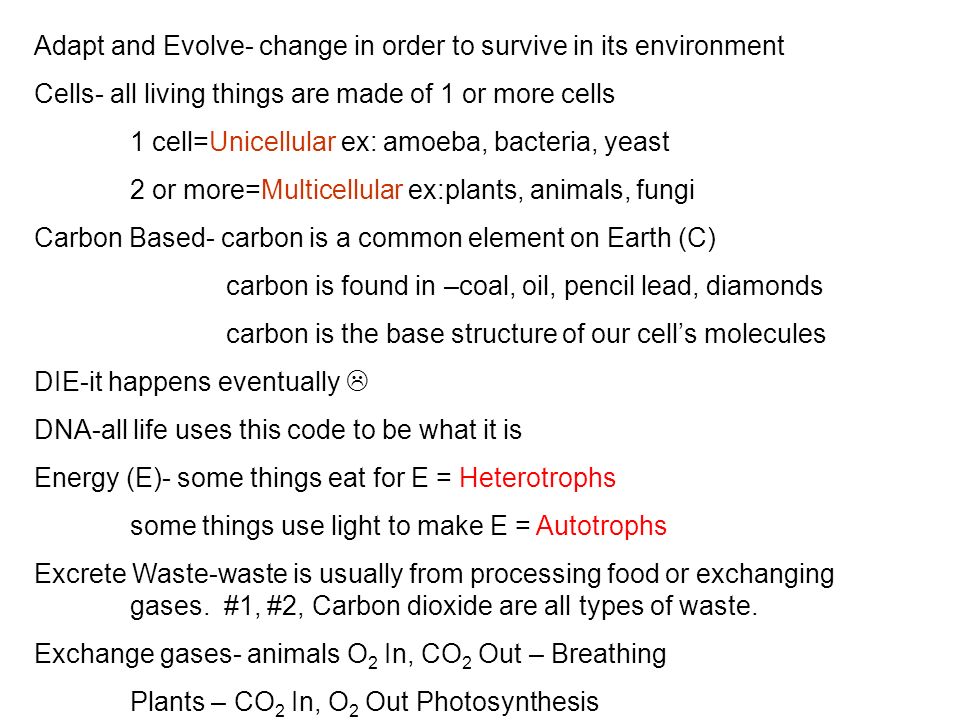This screenshot has width=960, height=720.
Task: Click the word DIE-it
Action: pos(69,382)
